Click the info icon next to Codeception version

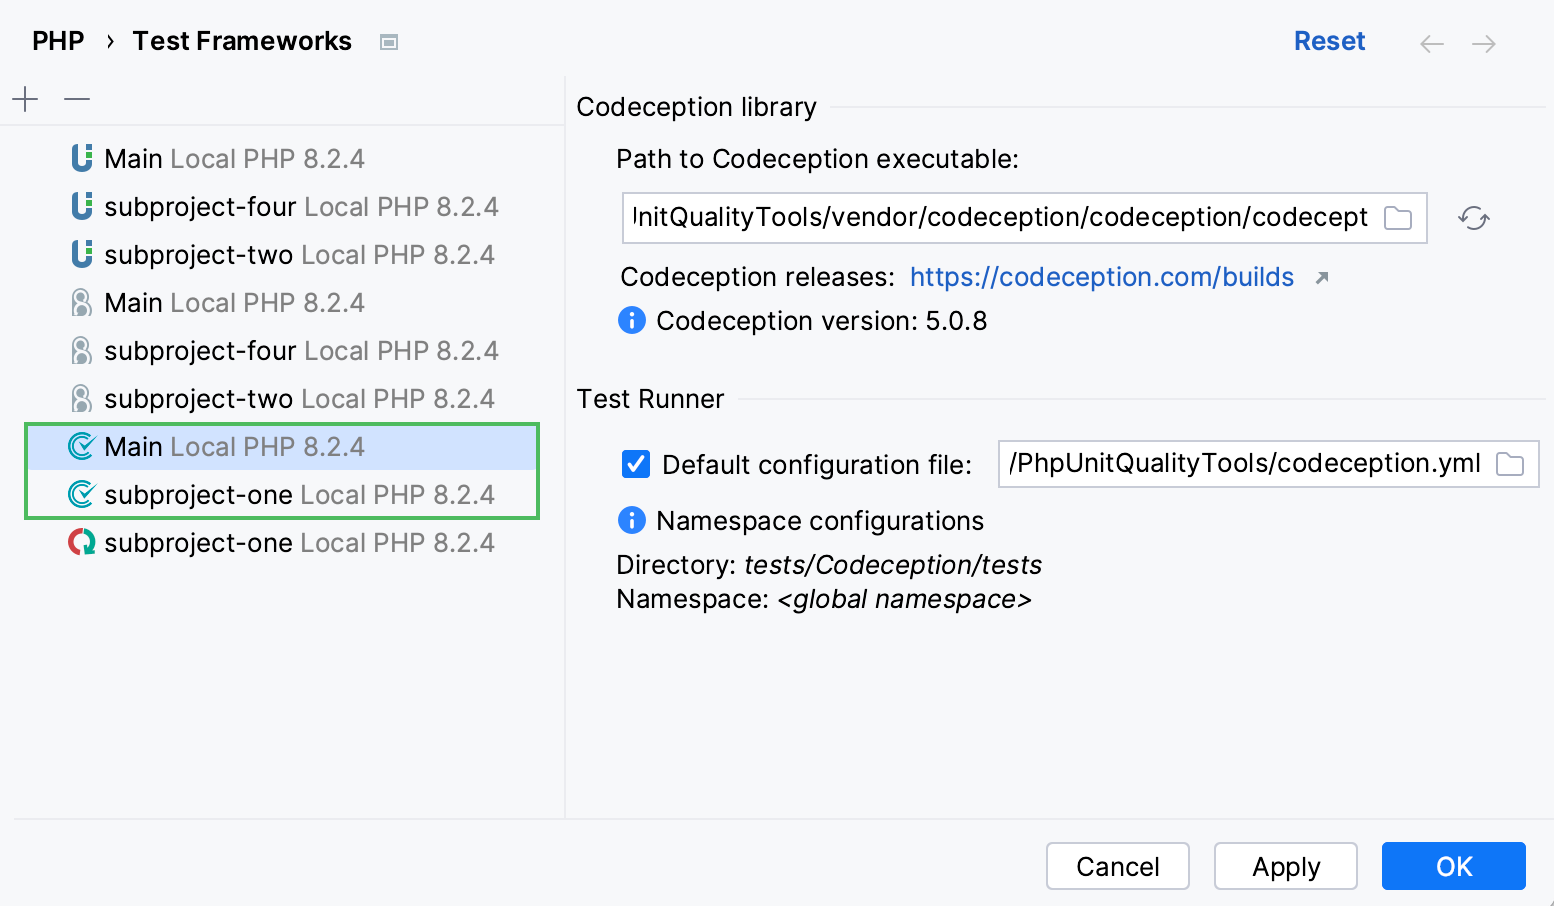[x=632, y=320]
